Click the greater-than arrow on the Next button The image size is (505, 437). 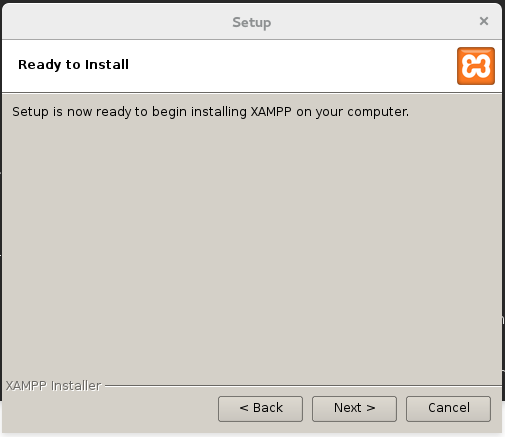click(371, 408)
